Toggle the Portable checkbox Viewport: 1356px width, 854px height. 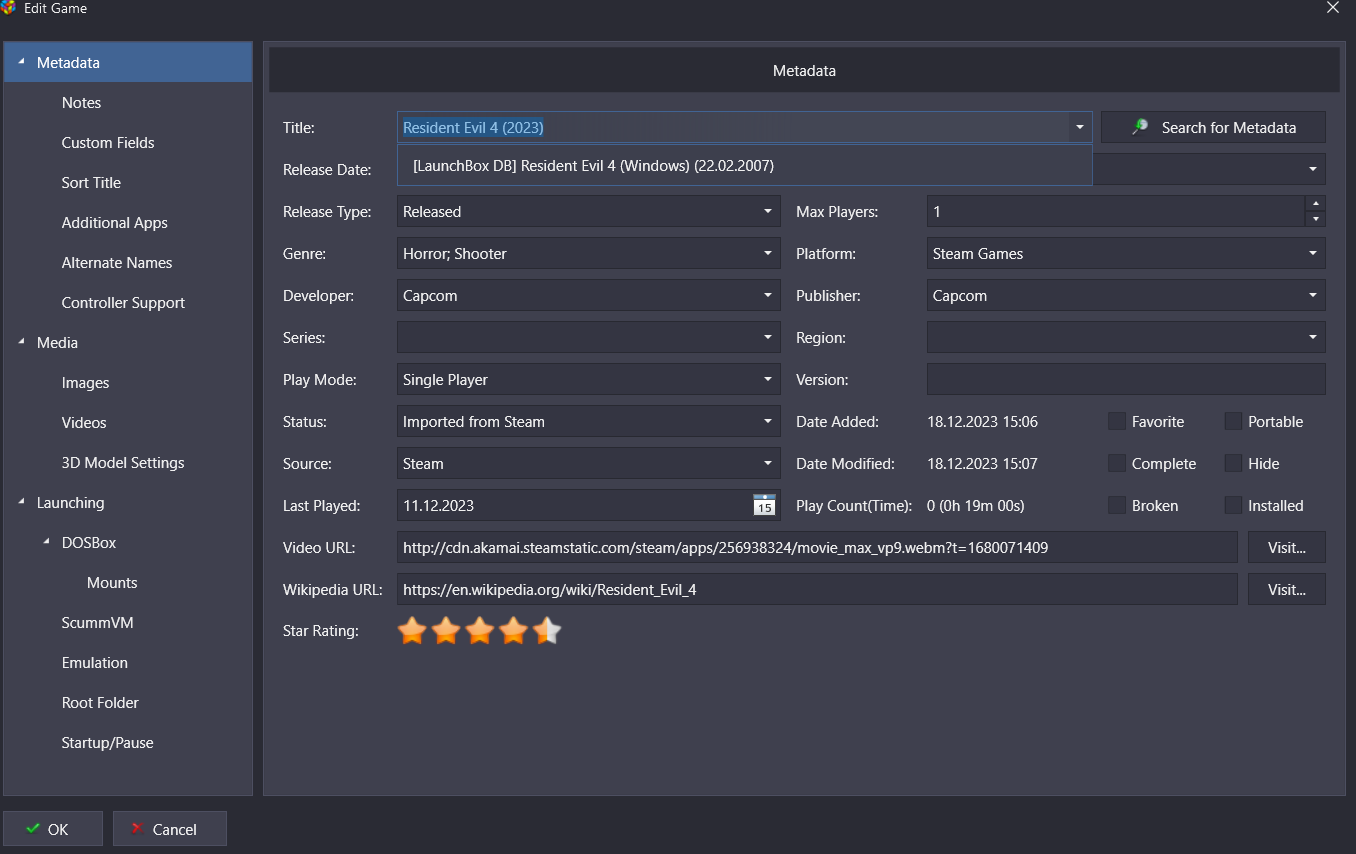[x=1233, y=422]
